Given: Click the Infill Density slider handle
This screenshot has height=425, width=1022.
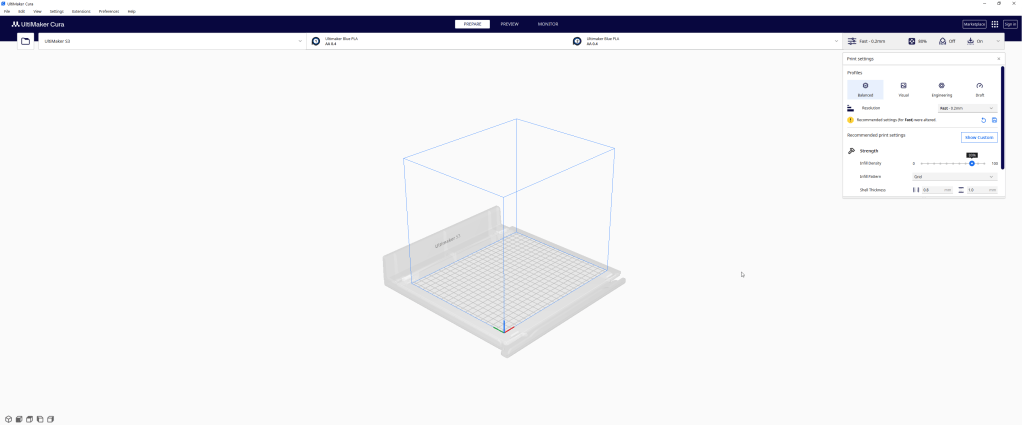Looking at the screenshot, I should pos(972,163).
